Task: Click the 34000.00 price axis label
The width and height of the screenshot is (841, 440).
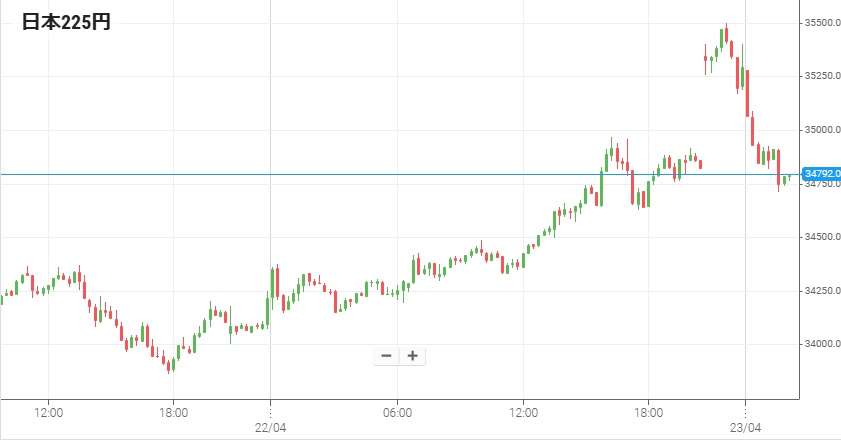Action: pos(821,344)
